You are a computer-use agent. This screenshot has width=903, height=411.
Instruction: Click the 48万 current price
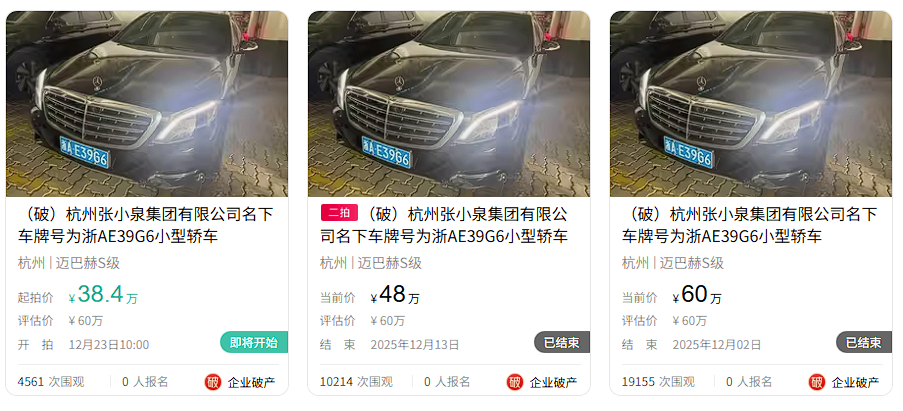(x=395, y=295)
